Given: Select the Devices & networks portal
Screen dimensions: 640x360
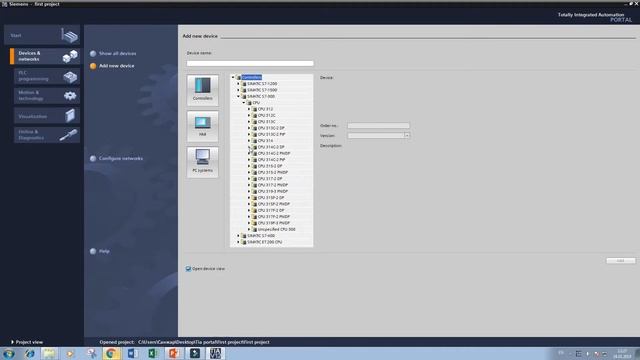Looking at the screenshot, I should pos(45,56).
